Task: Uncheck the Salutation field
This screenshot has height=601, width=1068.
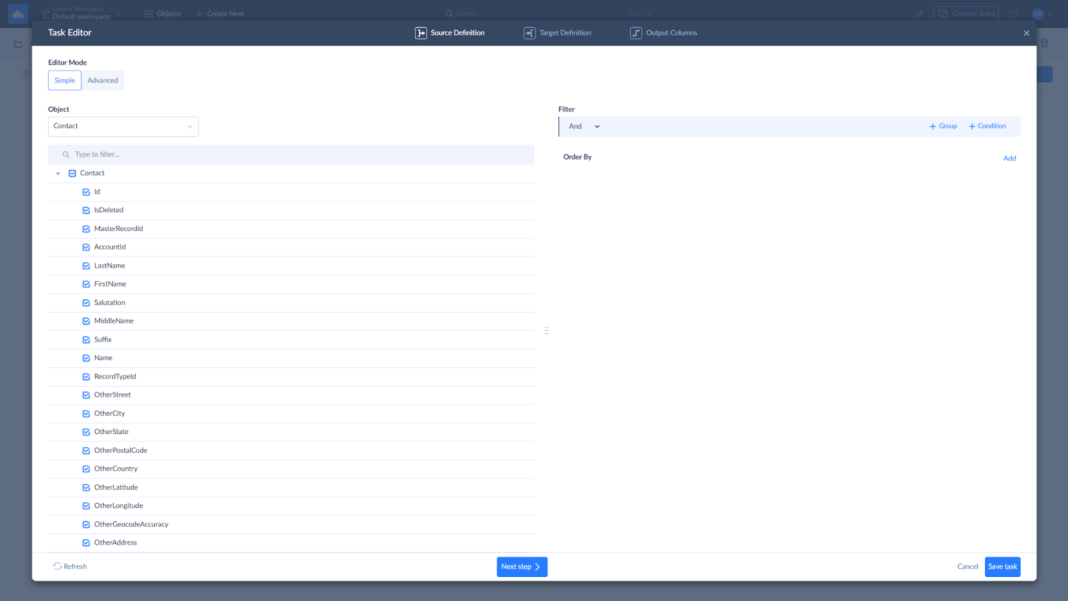Action: pyautogui.click(x=86, y=303)
